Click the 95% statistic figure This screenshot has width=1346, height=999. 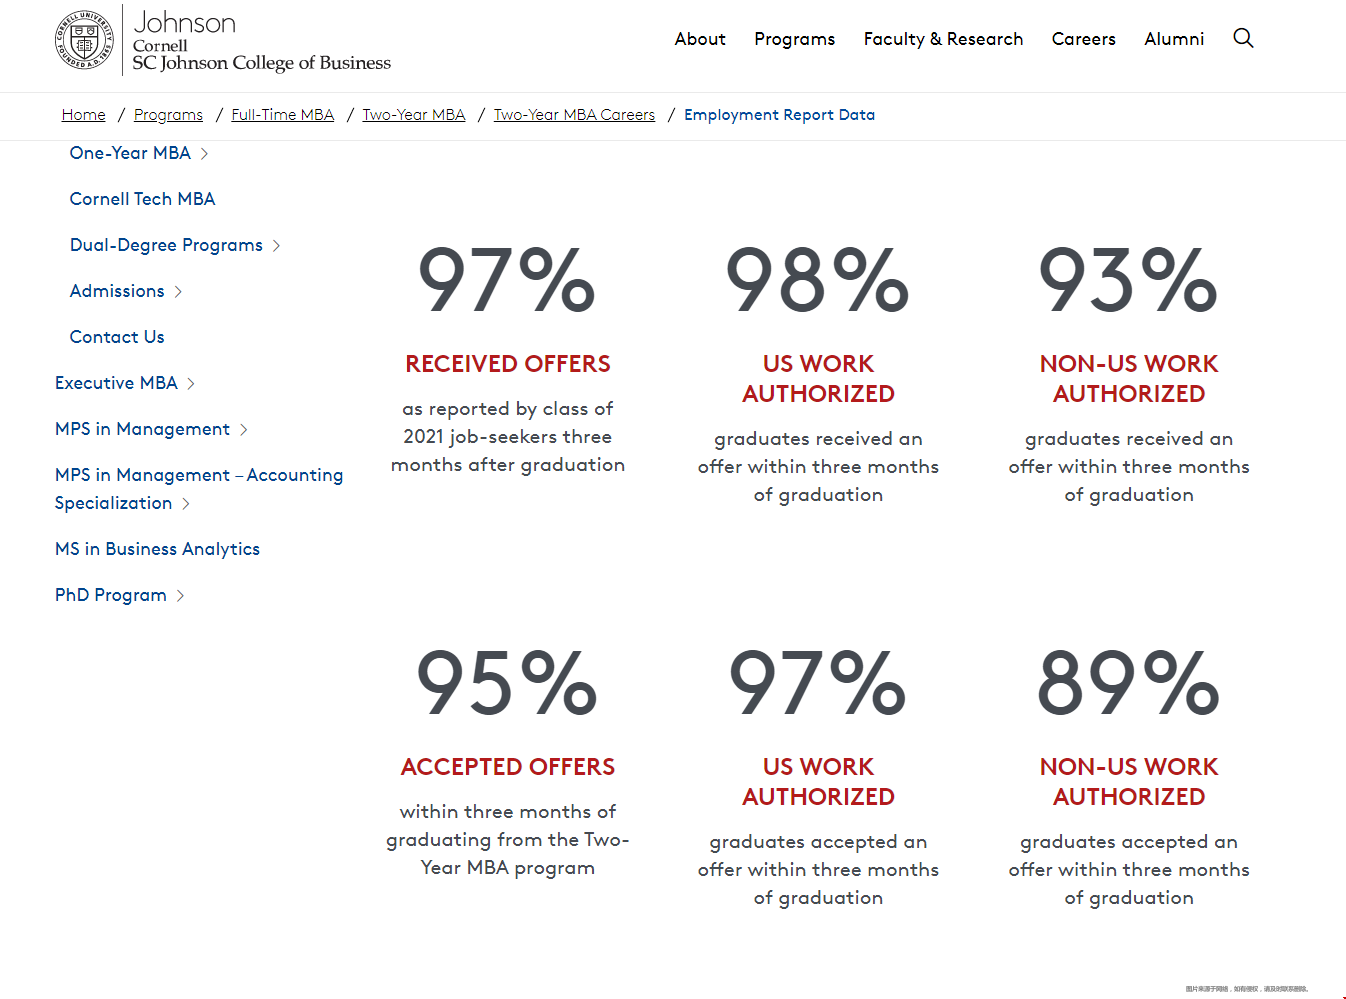(508, 683)
